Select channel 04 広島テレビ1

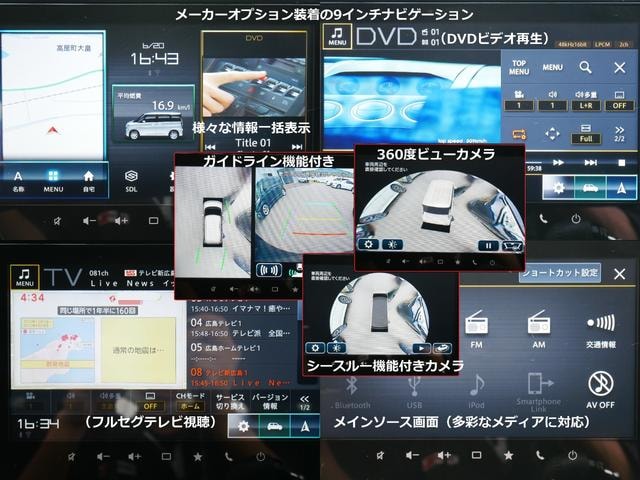242,328
